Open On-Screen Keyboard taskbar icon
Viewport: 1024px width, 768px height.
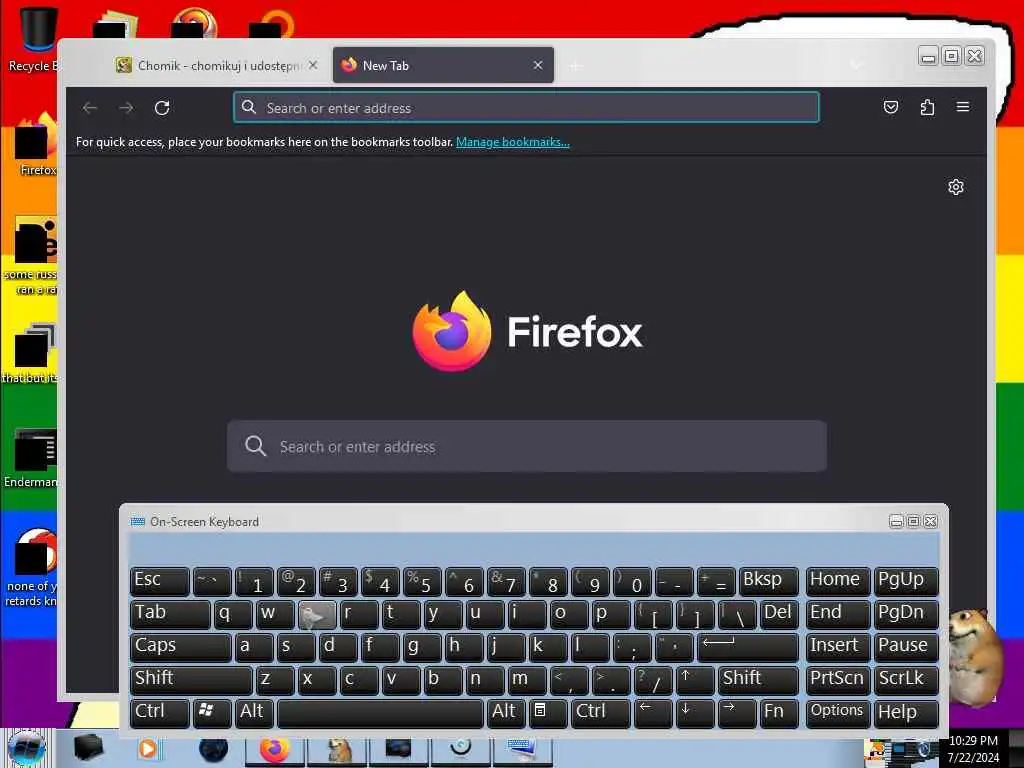click(522, 750)
